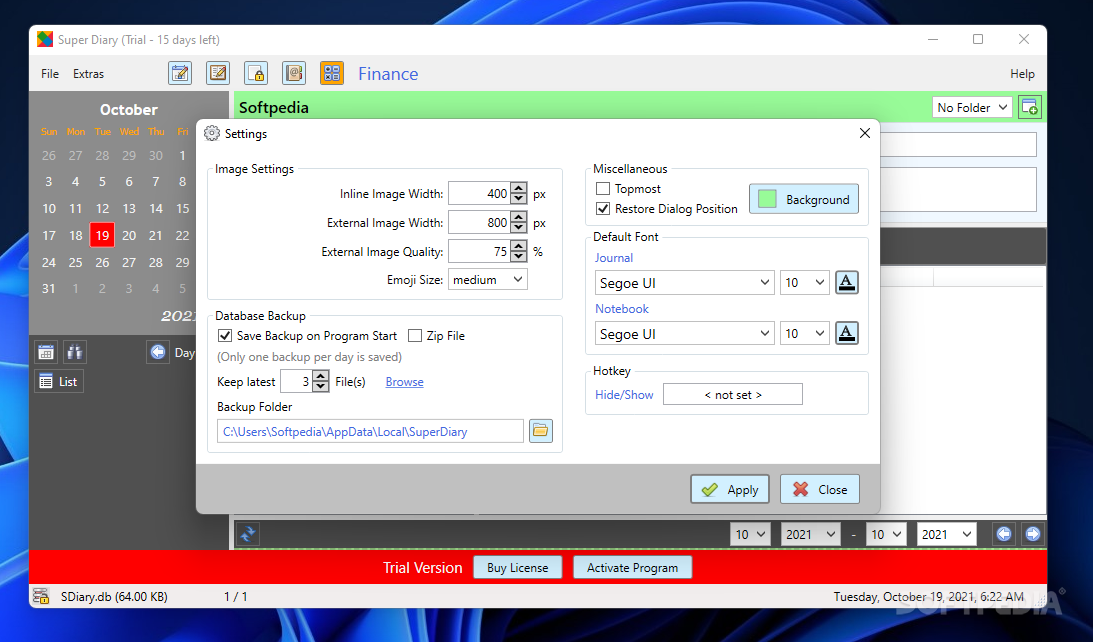Image resolution: width=1093 pixels, height=642 pixels.
Task: Click the Close button in Settings
Action: coord(820,489)
